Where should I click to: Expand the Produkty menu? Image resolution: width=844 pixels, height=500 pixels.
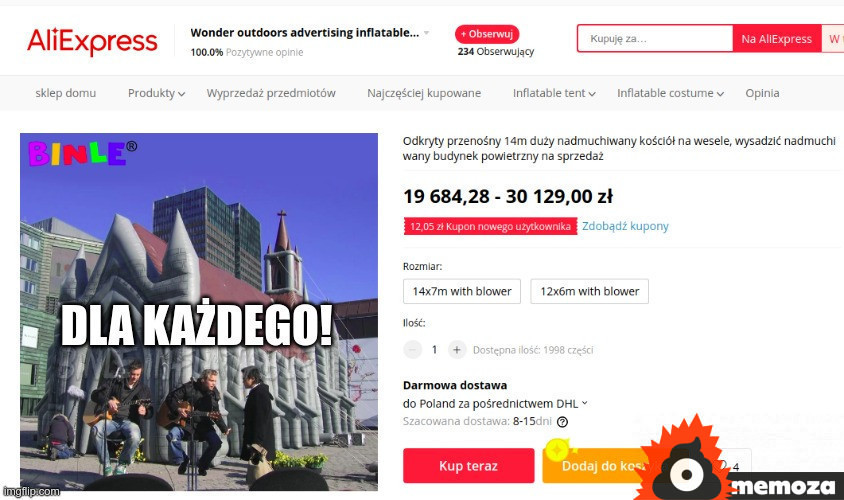click(156, 93)
